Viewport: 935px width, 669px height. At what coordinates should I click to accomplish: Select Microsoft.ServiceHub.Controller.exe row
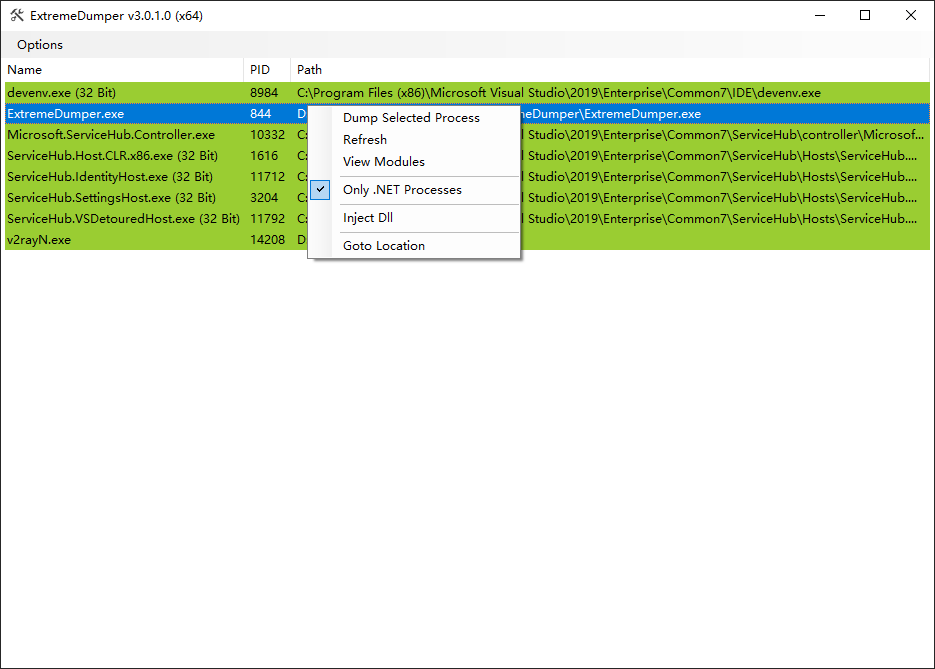468,135
